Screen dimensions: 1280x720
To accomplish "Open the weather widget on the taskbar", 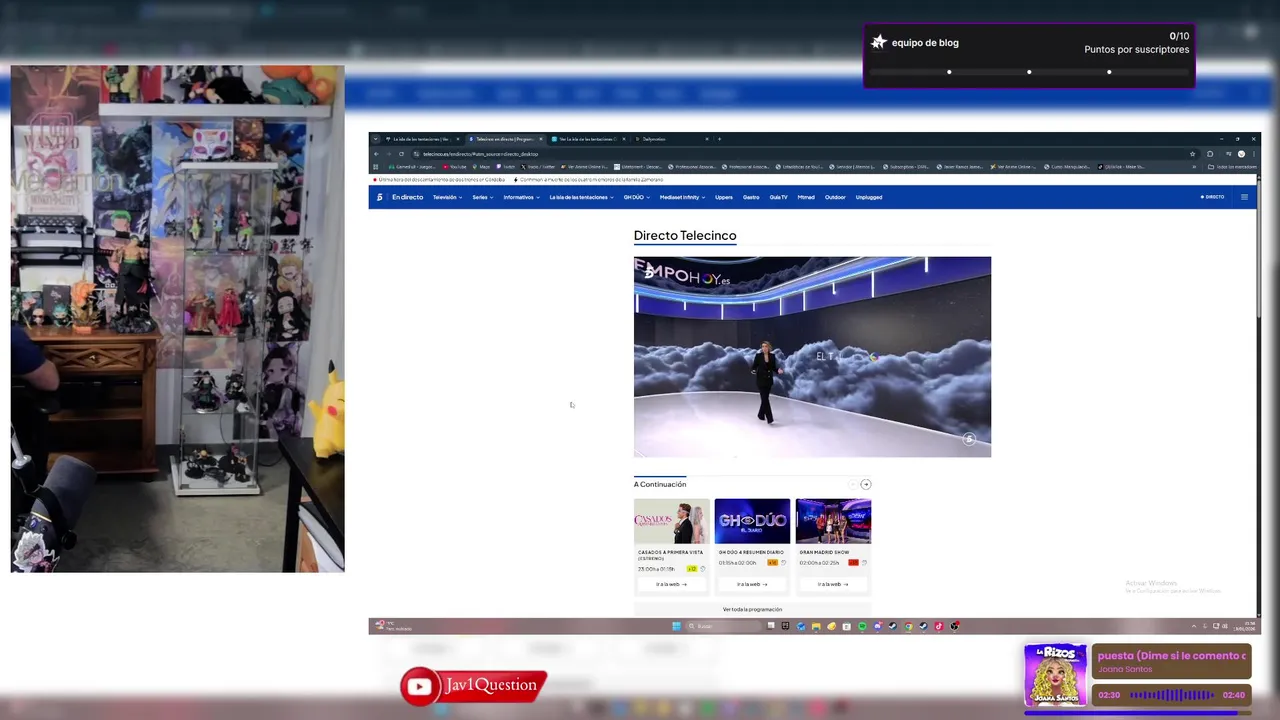I will click(x=392, y=626).
